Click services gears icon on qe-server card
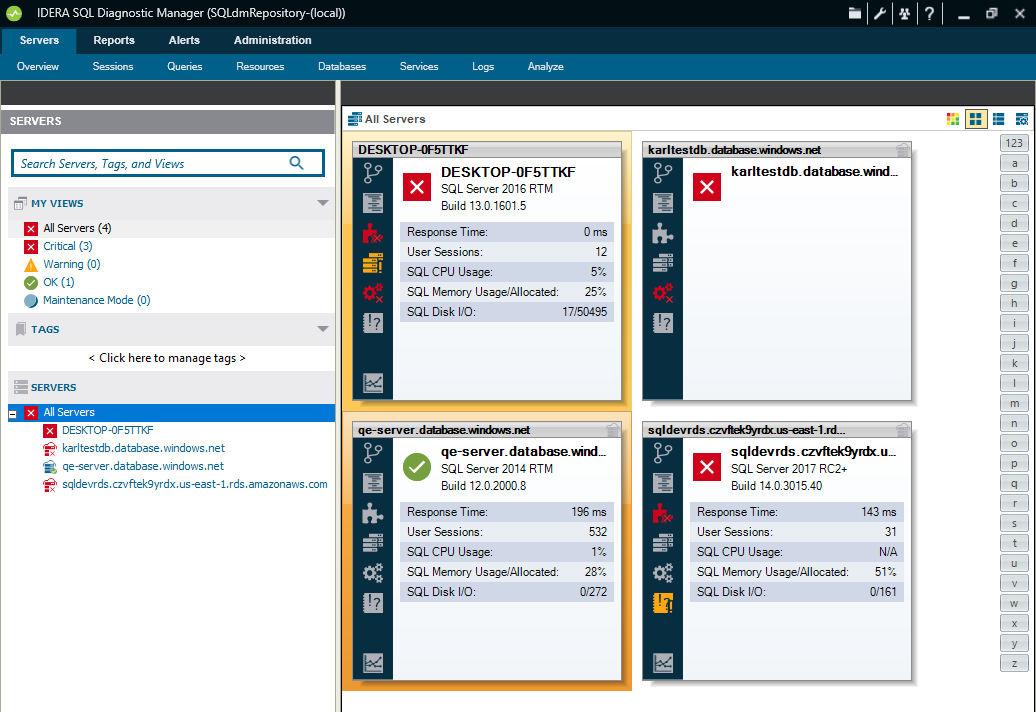1036x712 pixels. point(373,573)
